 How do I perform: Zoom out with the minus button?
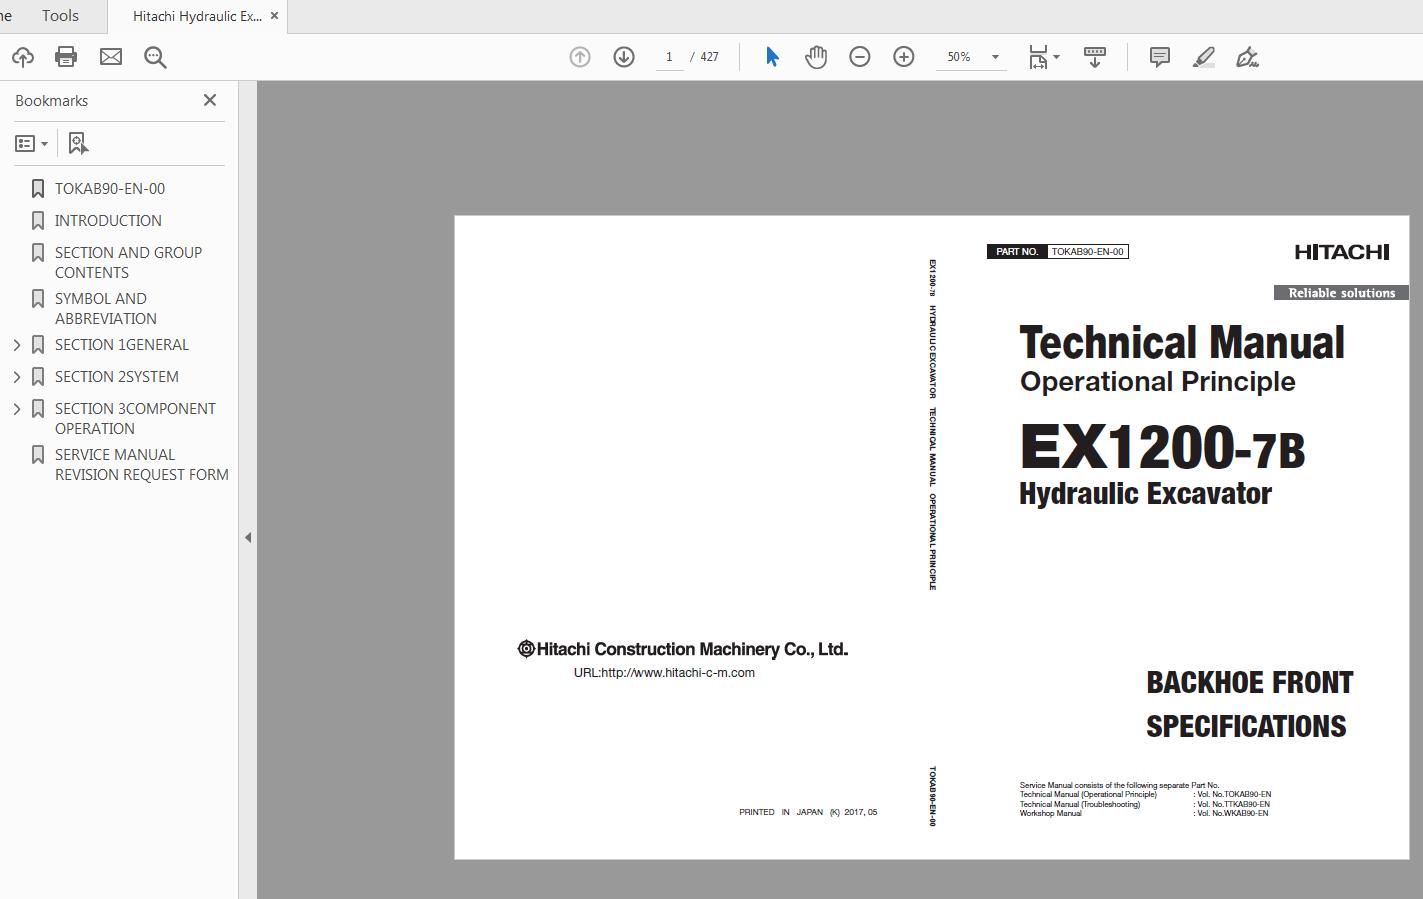860,57
